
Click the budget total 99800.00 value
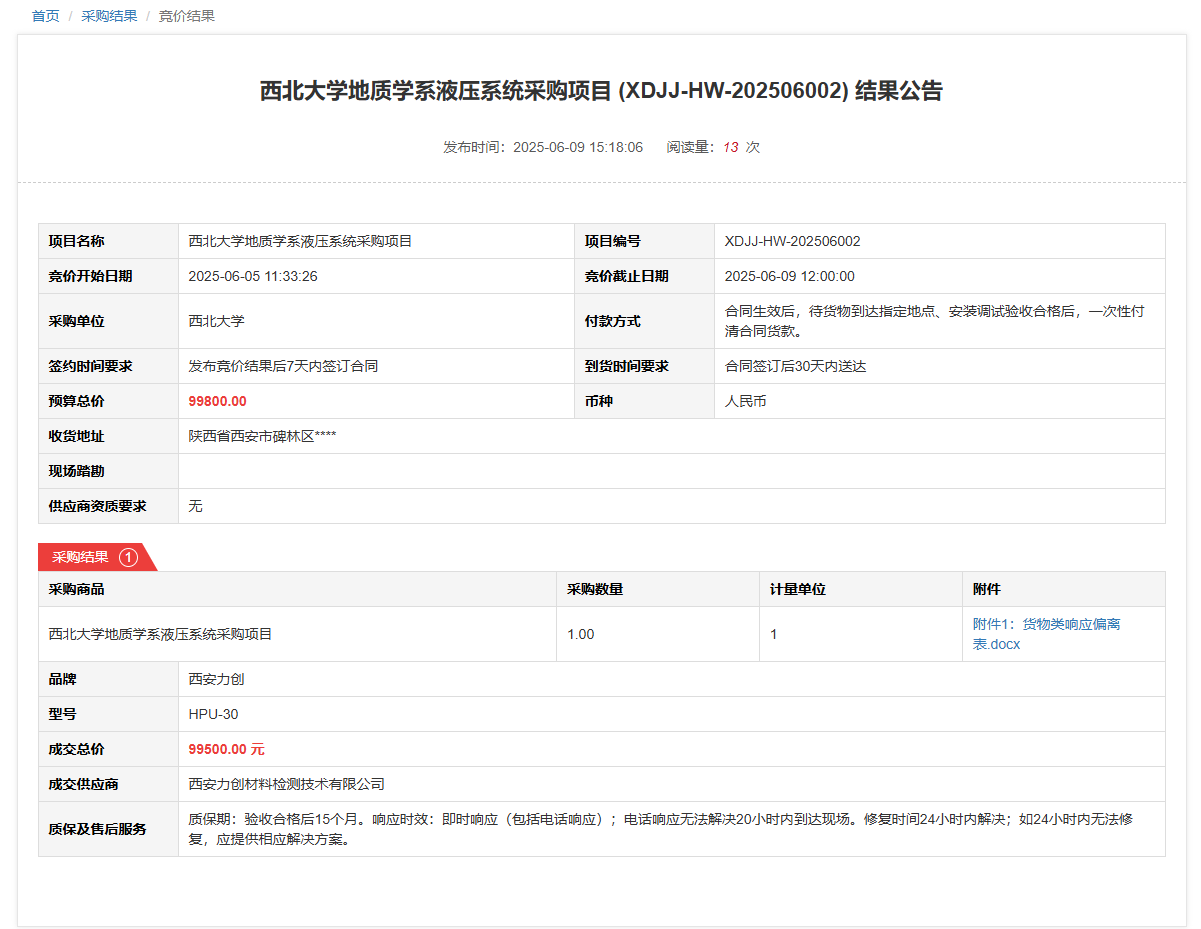[x=217, y=401]
